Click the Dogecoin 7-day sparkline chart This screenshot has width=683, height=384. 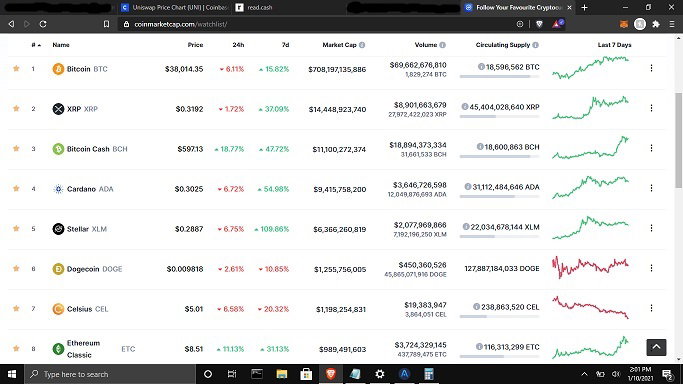click(590, 267)
